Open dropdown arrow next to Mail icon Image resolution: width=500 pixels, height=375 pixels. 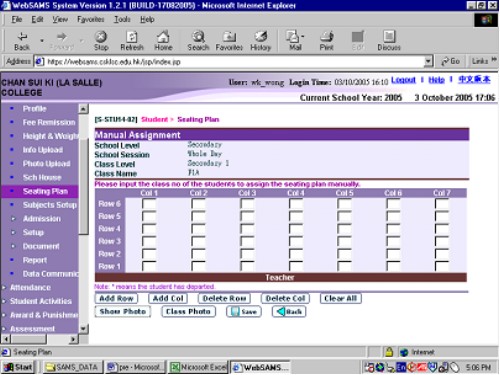tap(303, 36)
